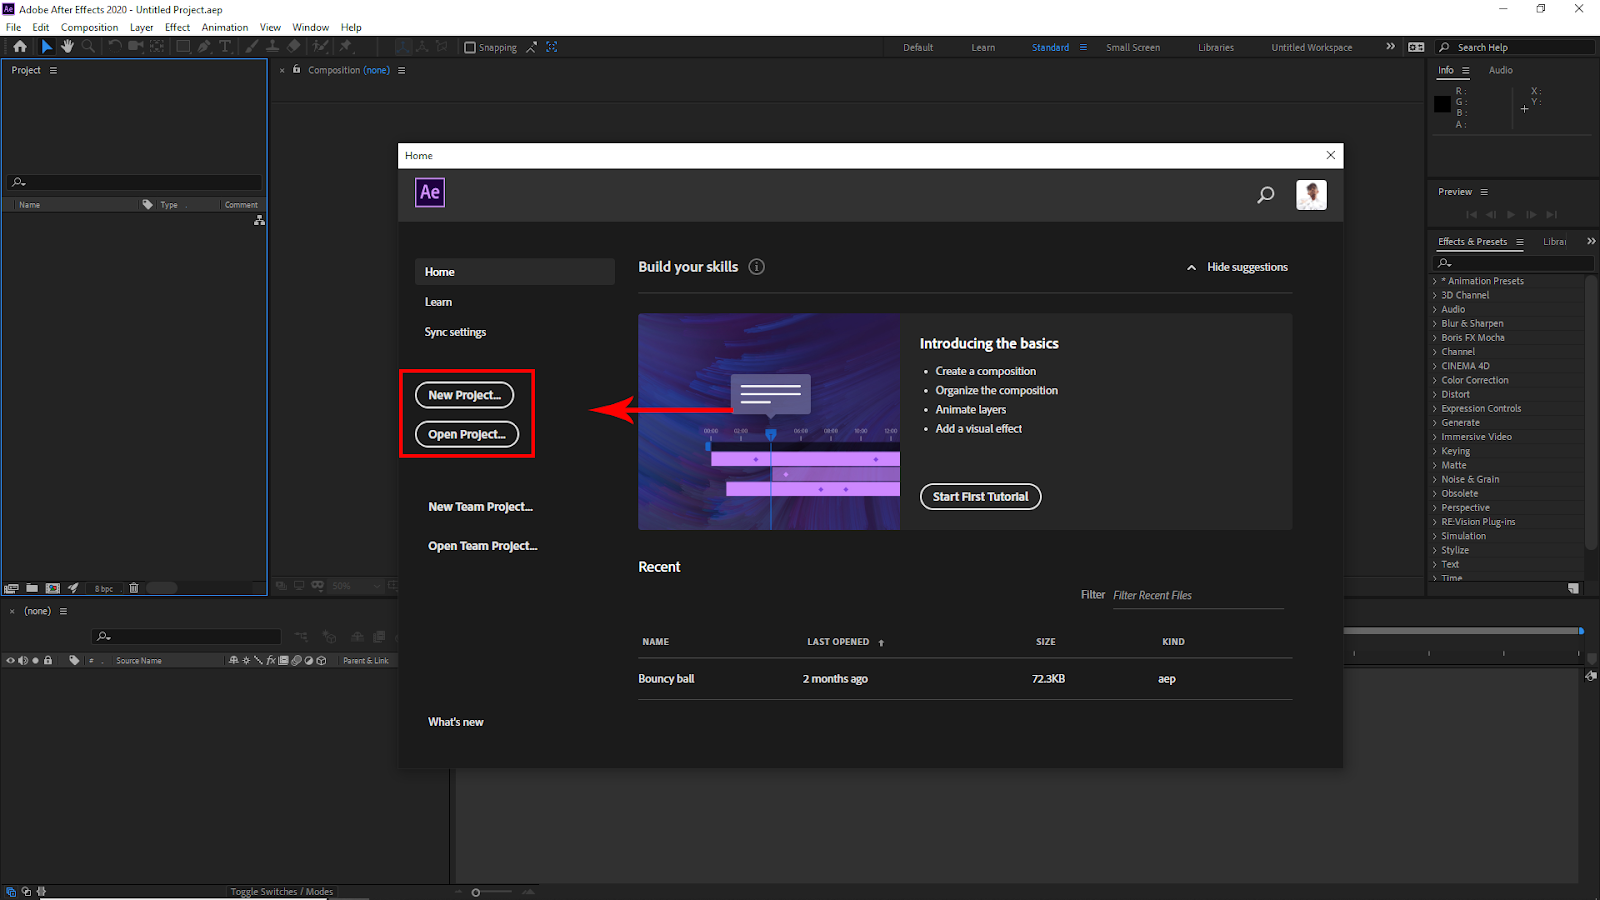Select the Hand tool
This screenshot has width=1600, height=900.
[67, 47]
